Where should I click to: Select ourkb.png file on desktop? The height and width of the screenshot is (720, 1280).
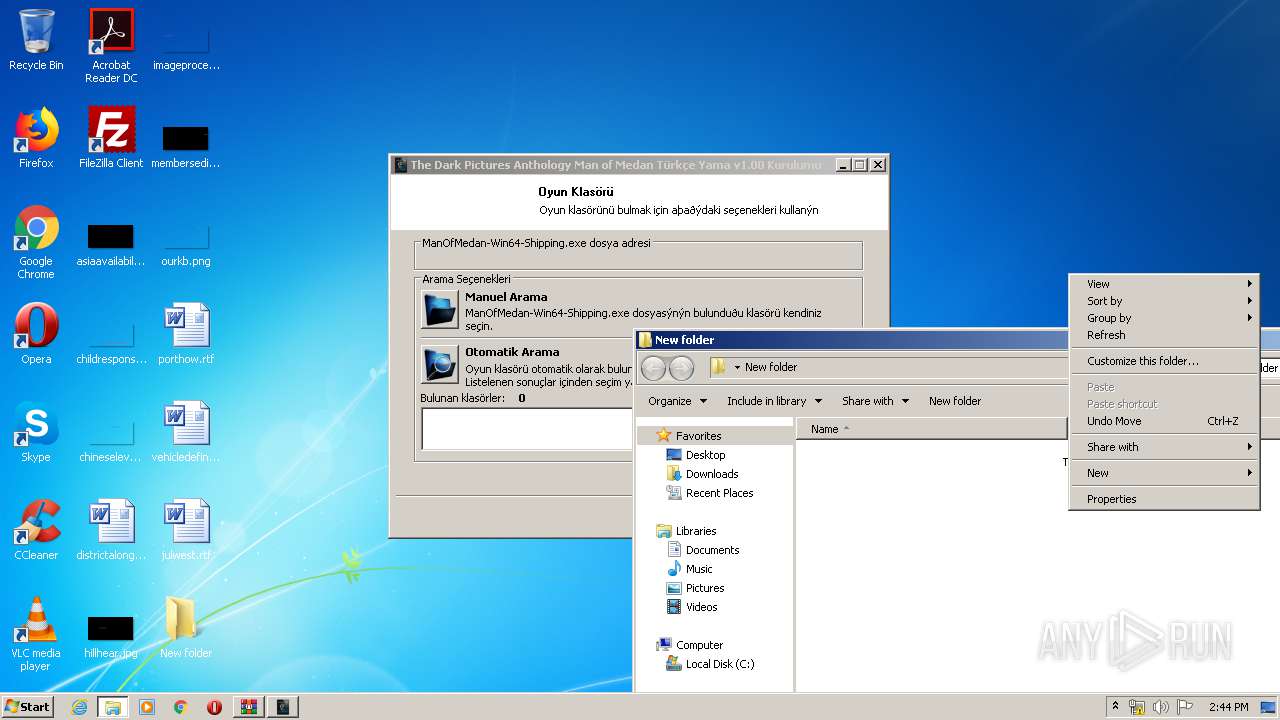coord(186,244)
